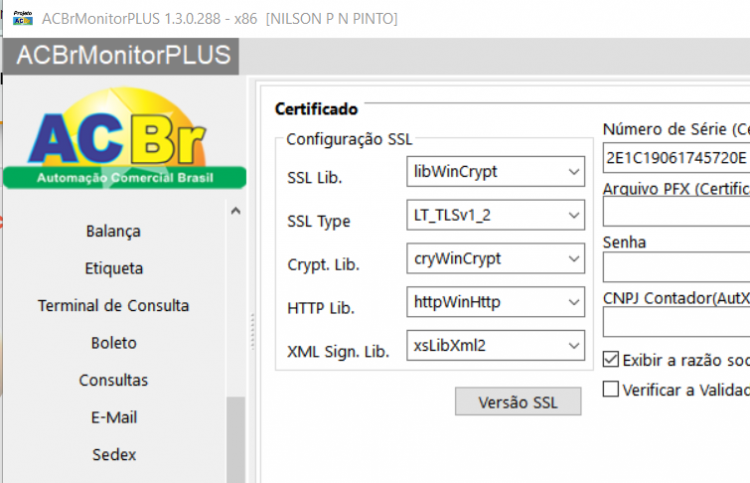Open the XML Sign. Lib. dropdown
The image size is (750, 483).
coord(496,345)
